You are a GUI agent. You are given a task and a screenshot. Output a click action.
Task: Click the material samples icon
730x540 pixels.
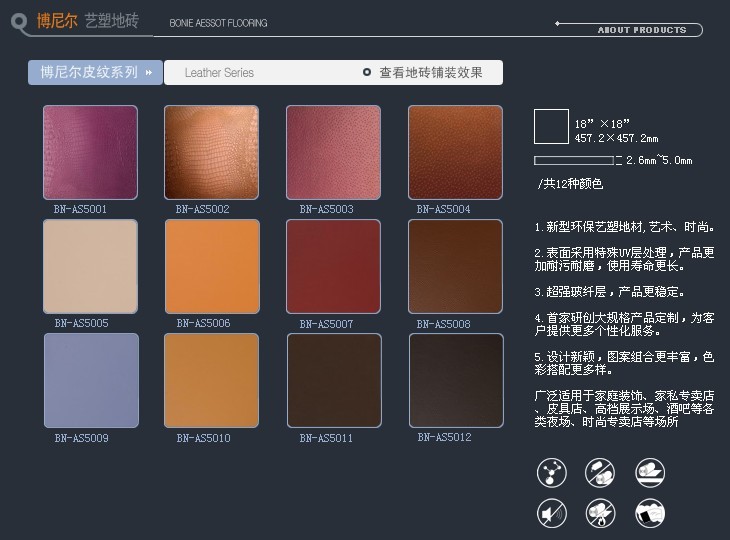coord(650,513)
